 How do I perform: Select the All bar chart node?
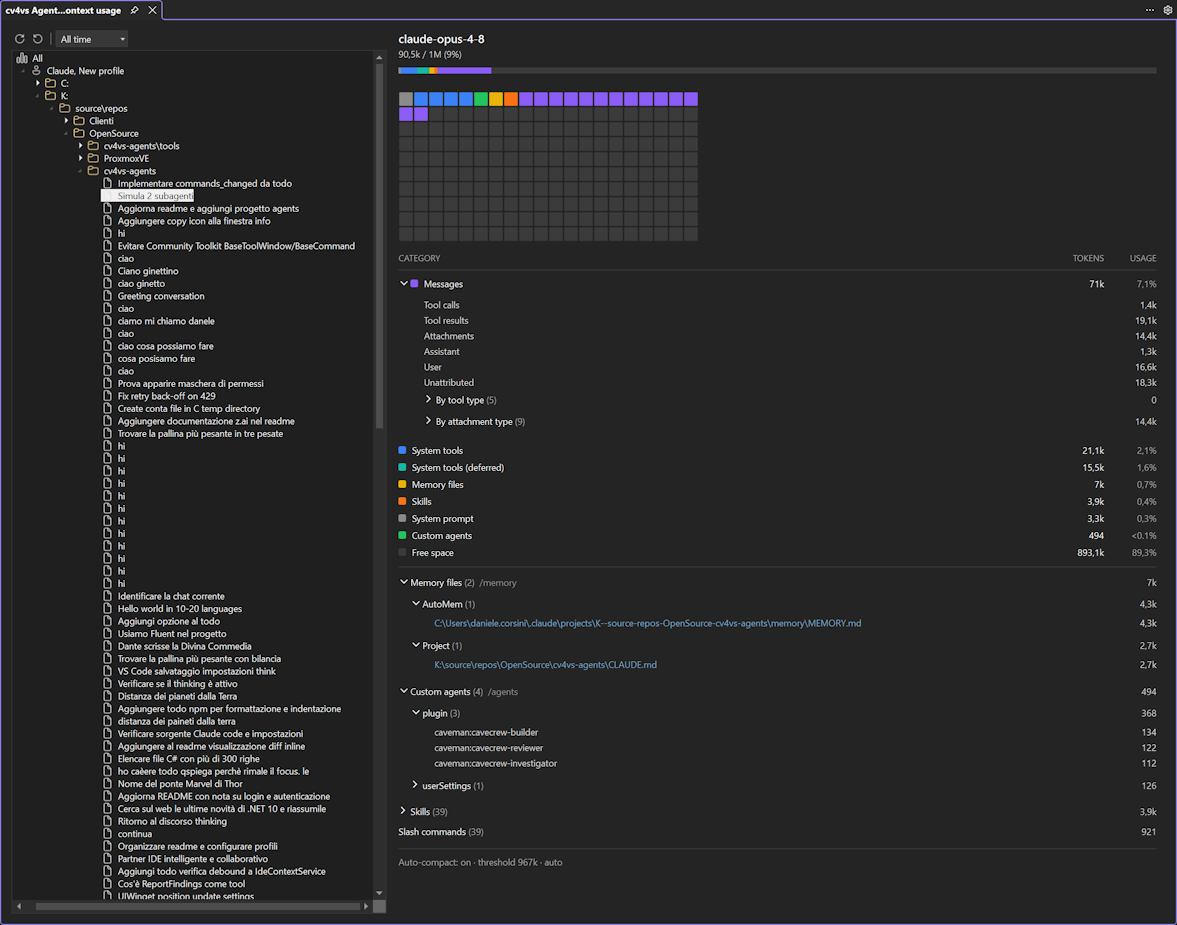coord(22,58)
